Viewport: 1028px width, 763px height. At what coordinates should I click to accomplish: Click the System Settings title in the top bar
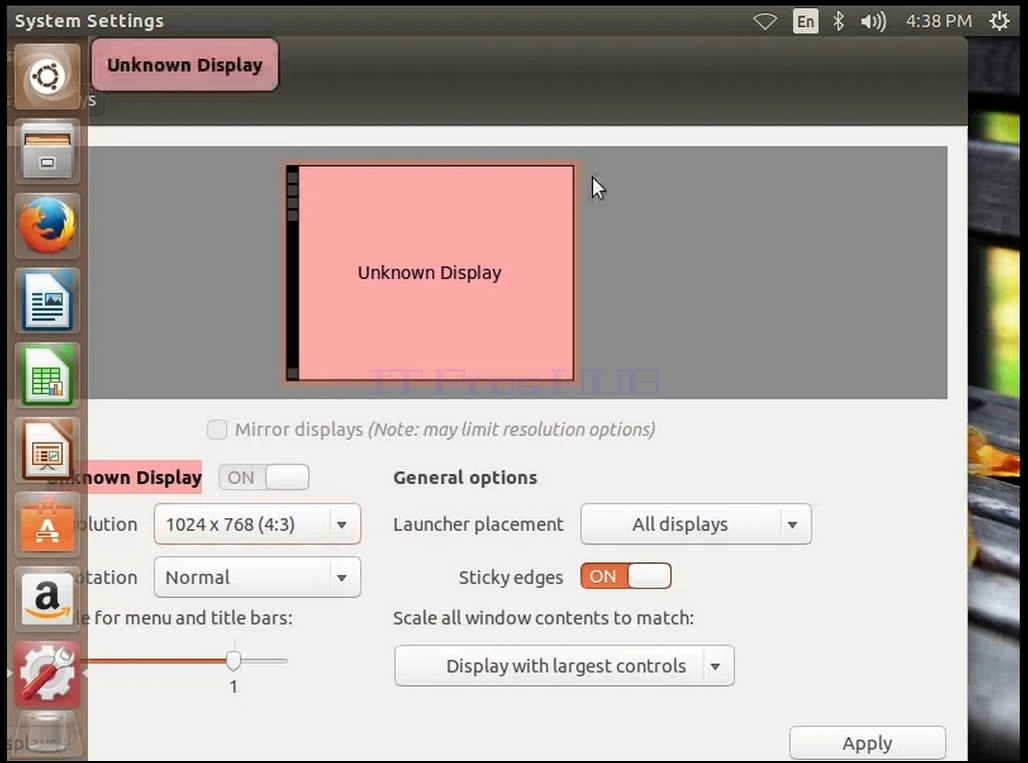[89, 21]
